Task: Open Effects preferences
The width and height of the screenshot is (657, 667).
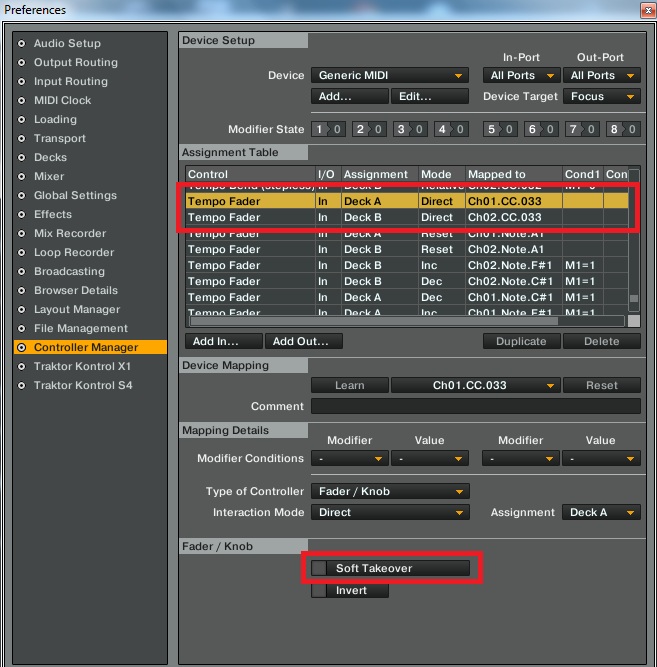Action: (x=53, y=214)
